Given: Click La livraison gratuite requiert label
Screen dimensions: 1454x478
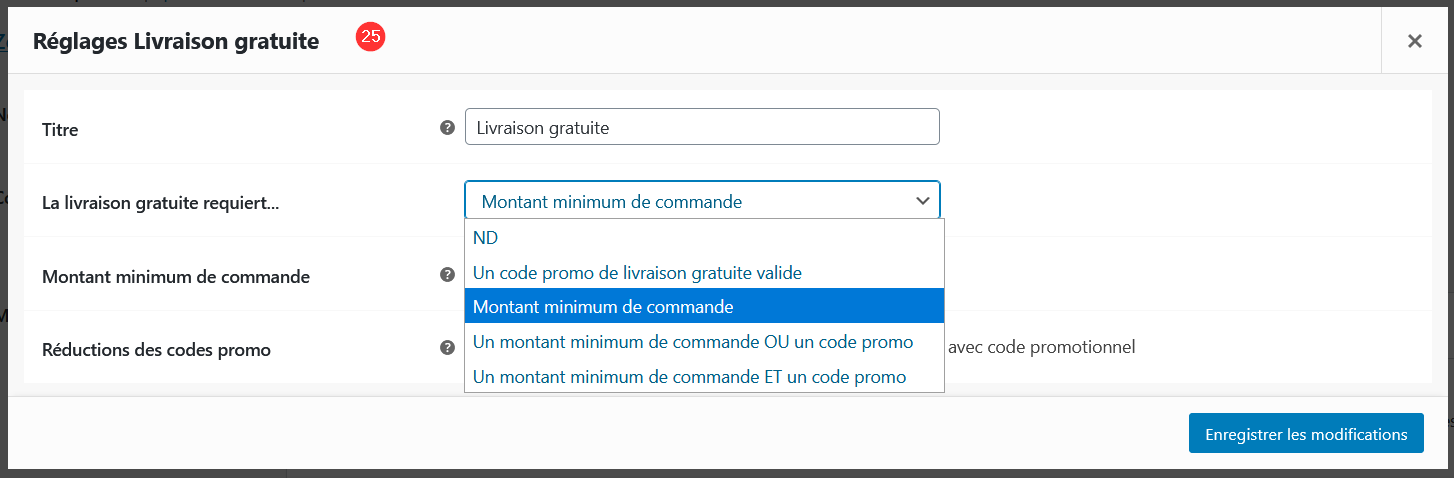Looking at the screenshot, I should click(161, 203).
